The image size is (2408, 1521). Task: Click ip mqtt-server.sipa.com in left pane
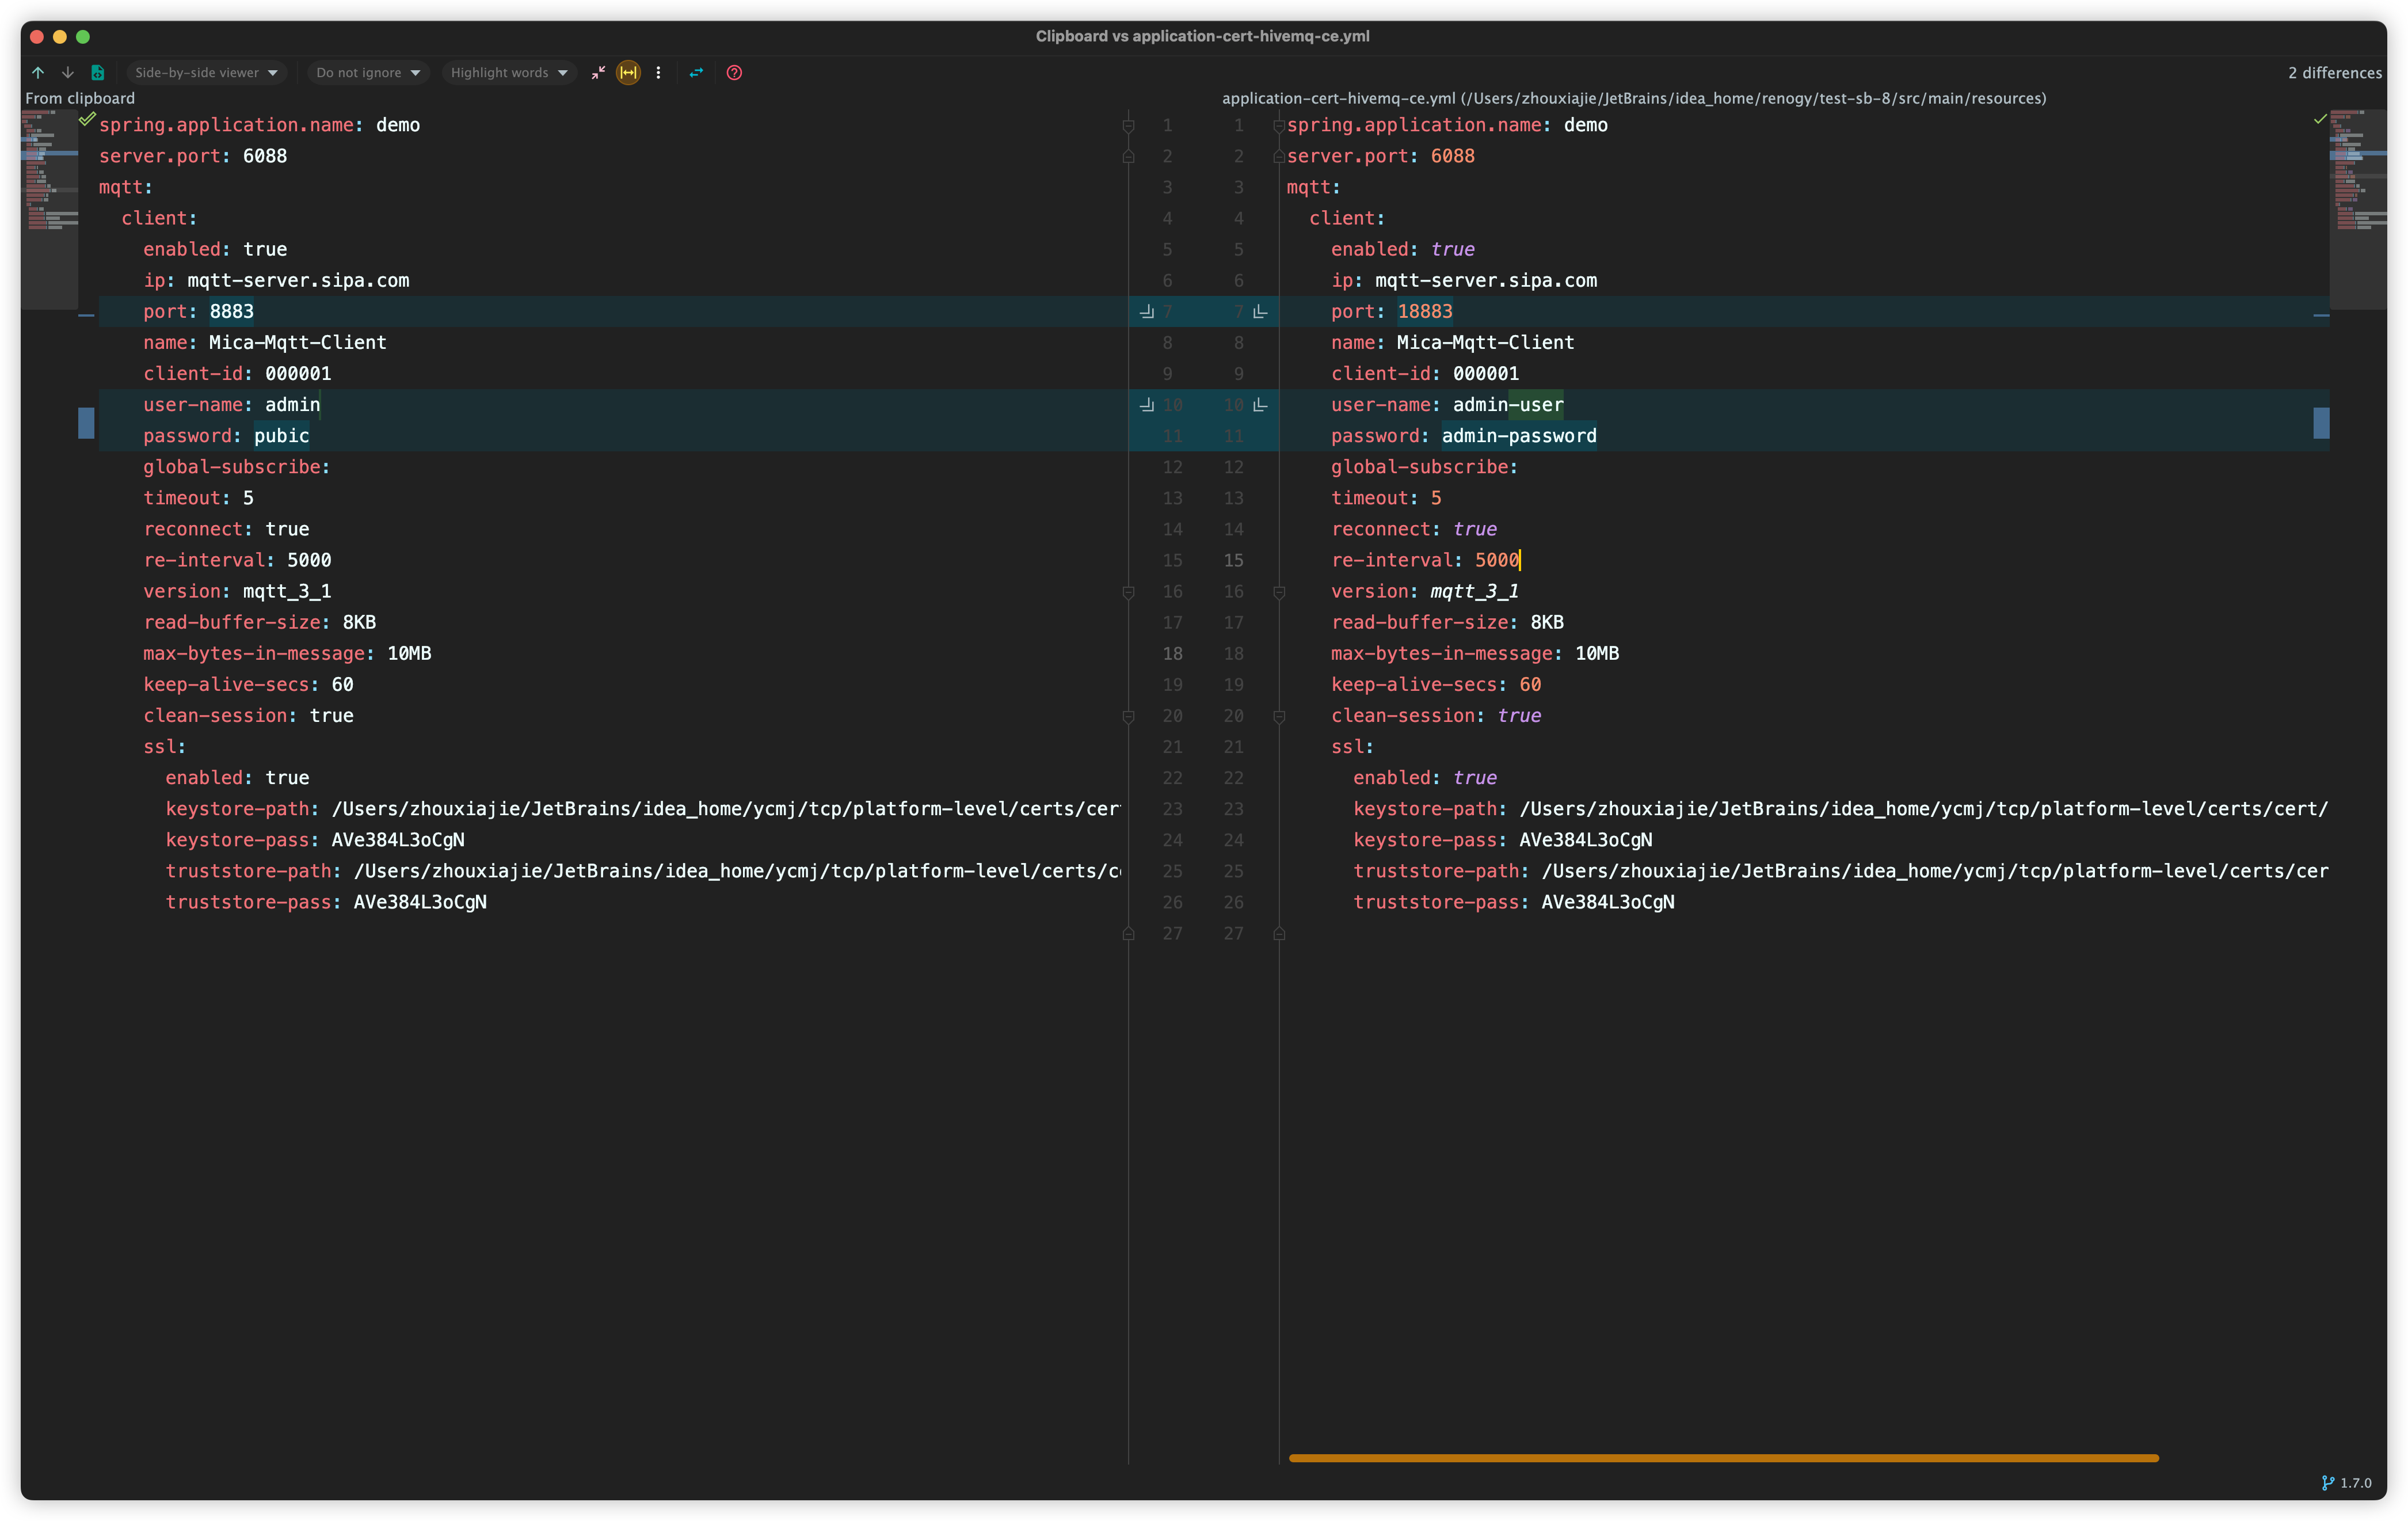point(298,281)
